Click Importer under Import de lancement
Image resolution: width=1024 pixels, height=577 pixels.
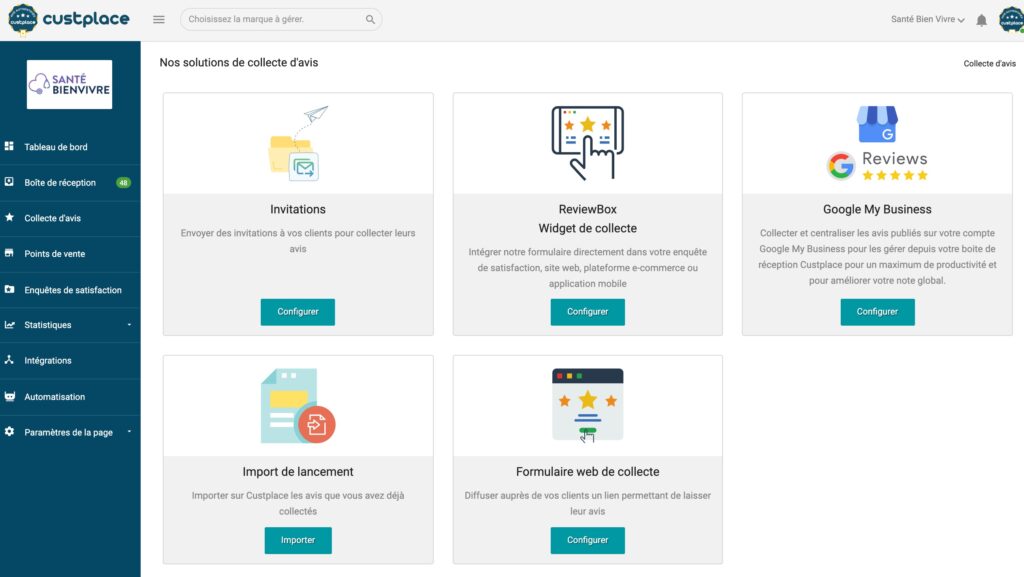click(297, 540)
